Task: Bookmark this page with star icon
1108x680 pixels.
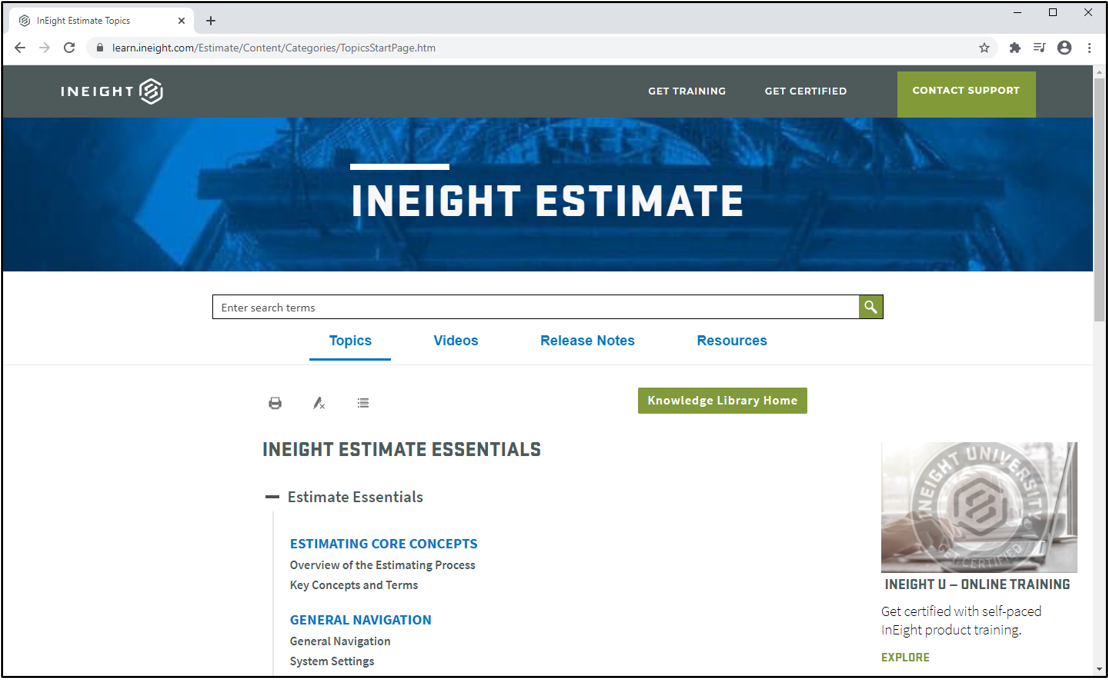Action: 984,47
